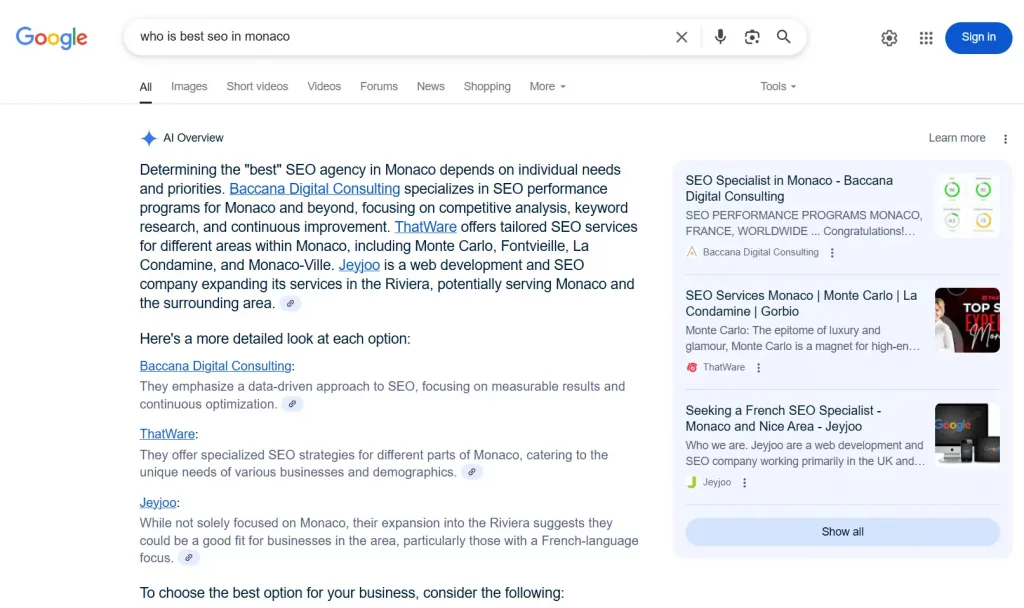Open the Baccana Digital Consulting heading link
The image size is (1024, 608).
(x=216, y=366)
